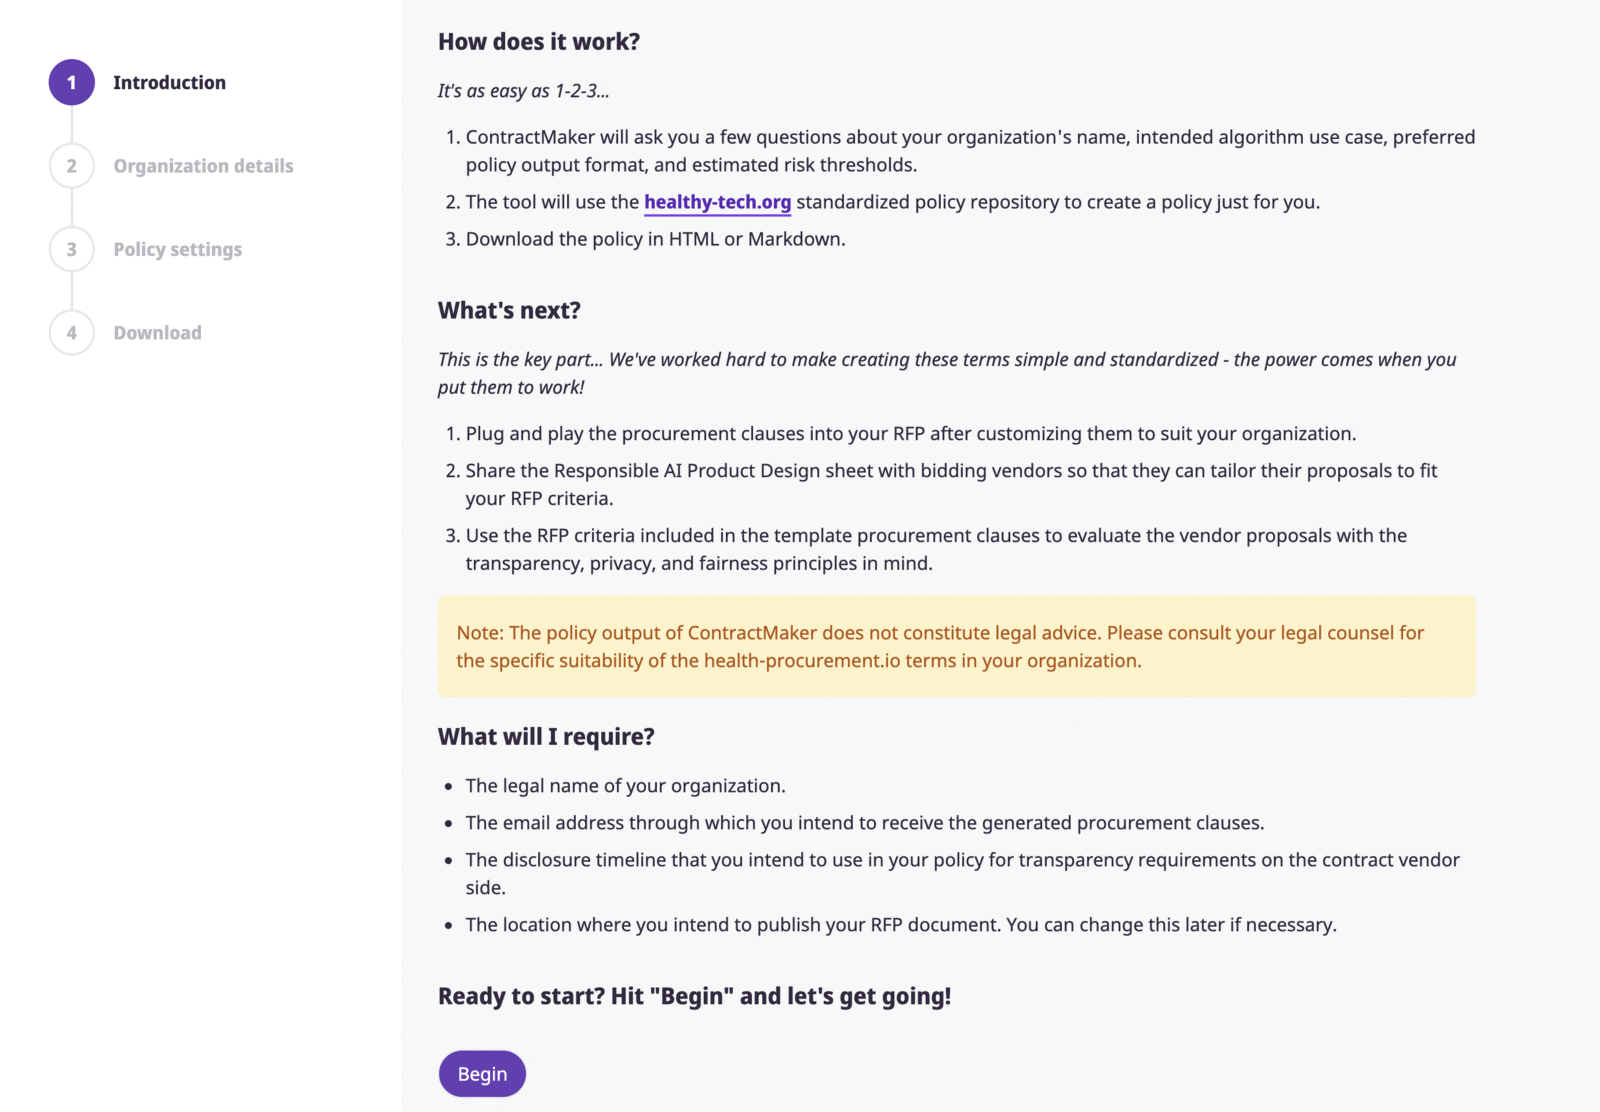
Task: Click the 'How does it work?' heading
Action: [538, 42]
